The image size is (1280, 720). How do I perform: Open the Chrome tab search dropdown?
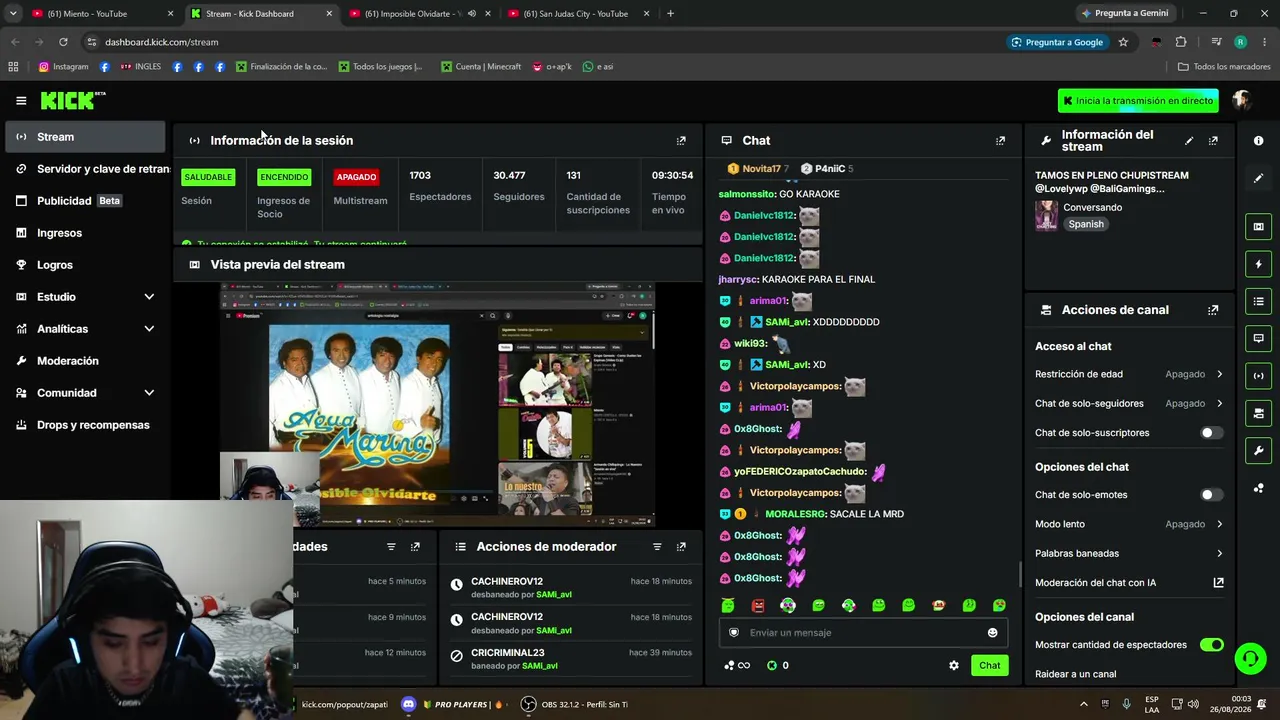pyautogui.click(x=13, y=14)
